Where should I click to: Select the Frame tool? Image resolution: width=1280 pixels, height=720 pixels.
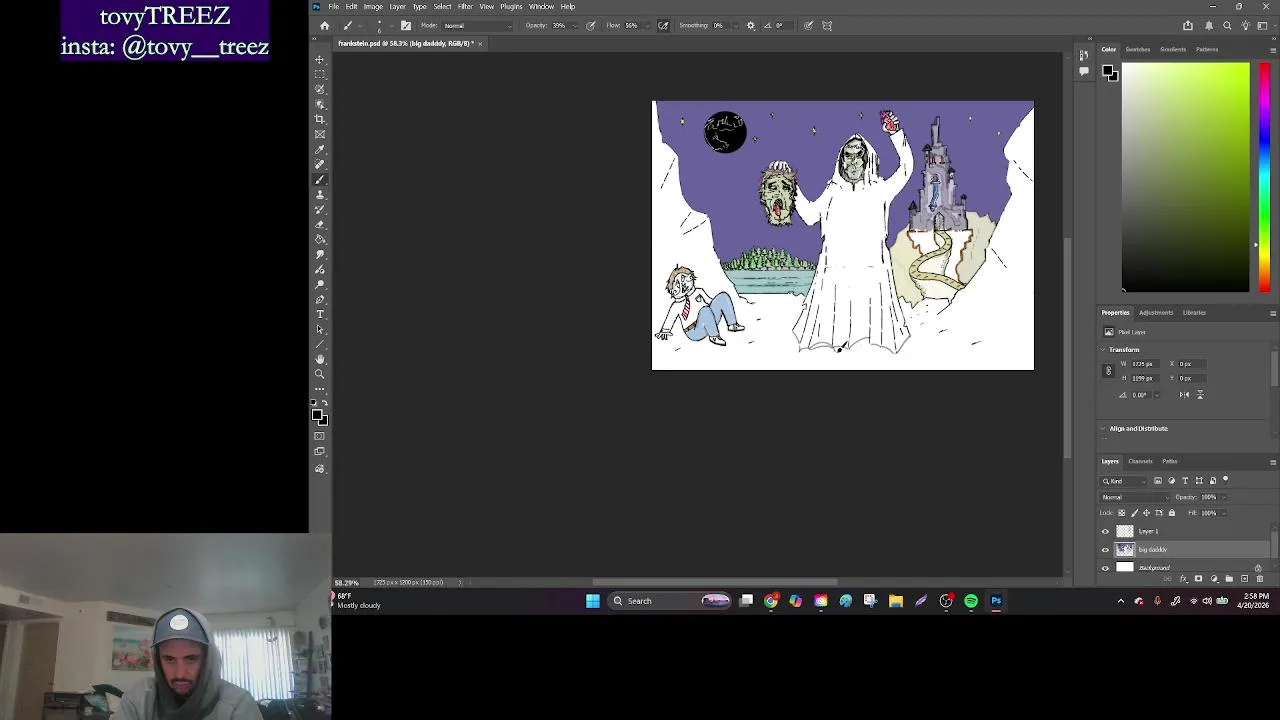coord(320,134)
